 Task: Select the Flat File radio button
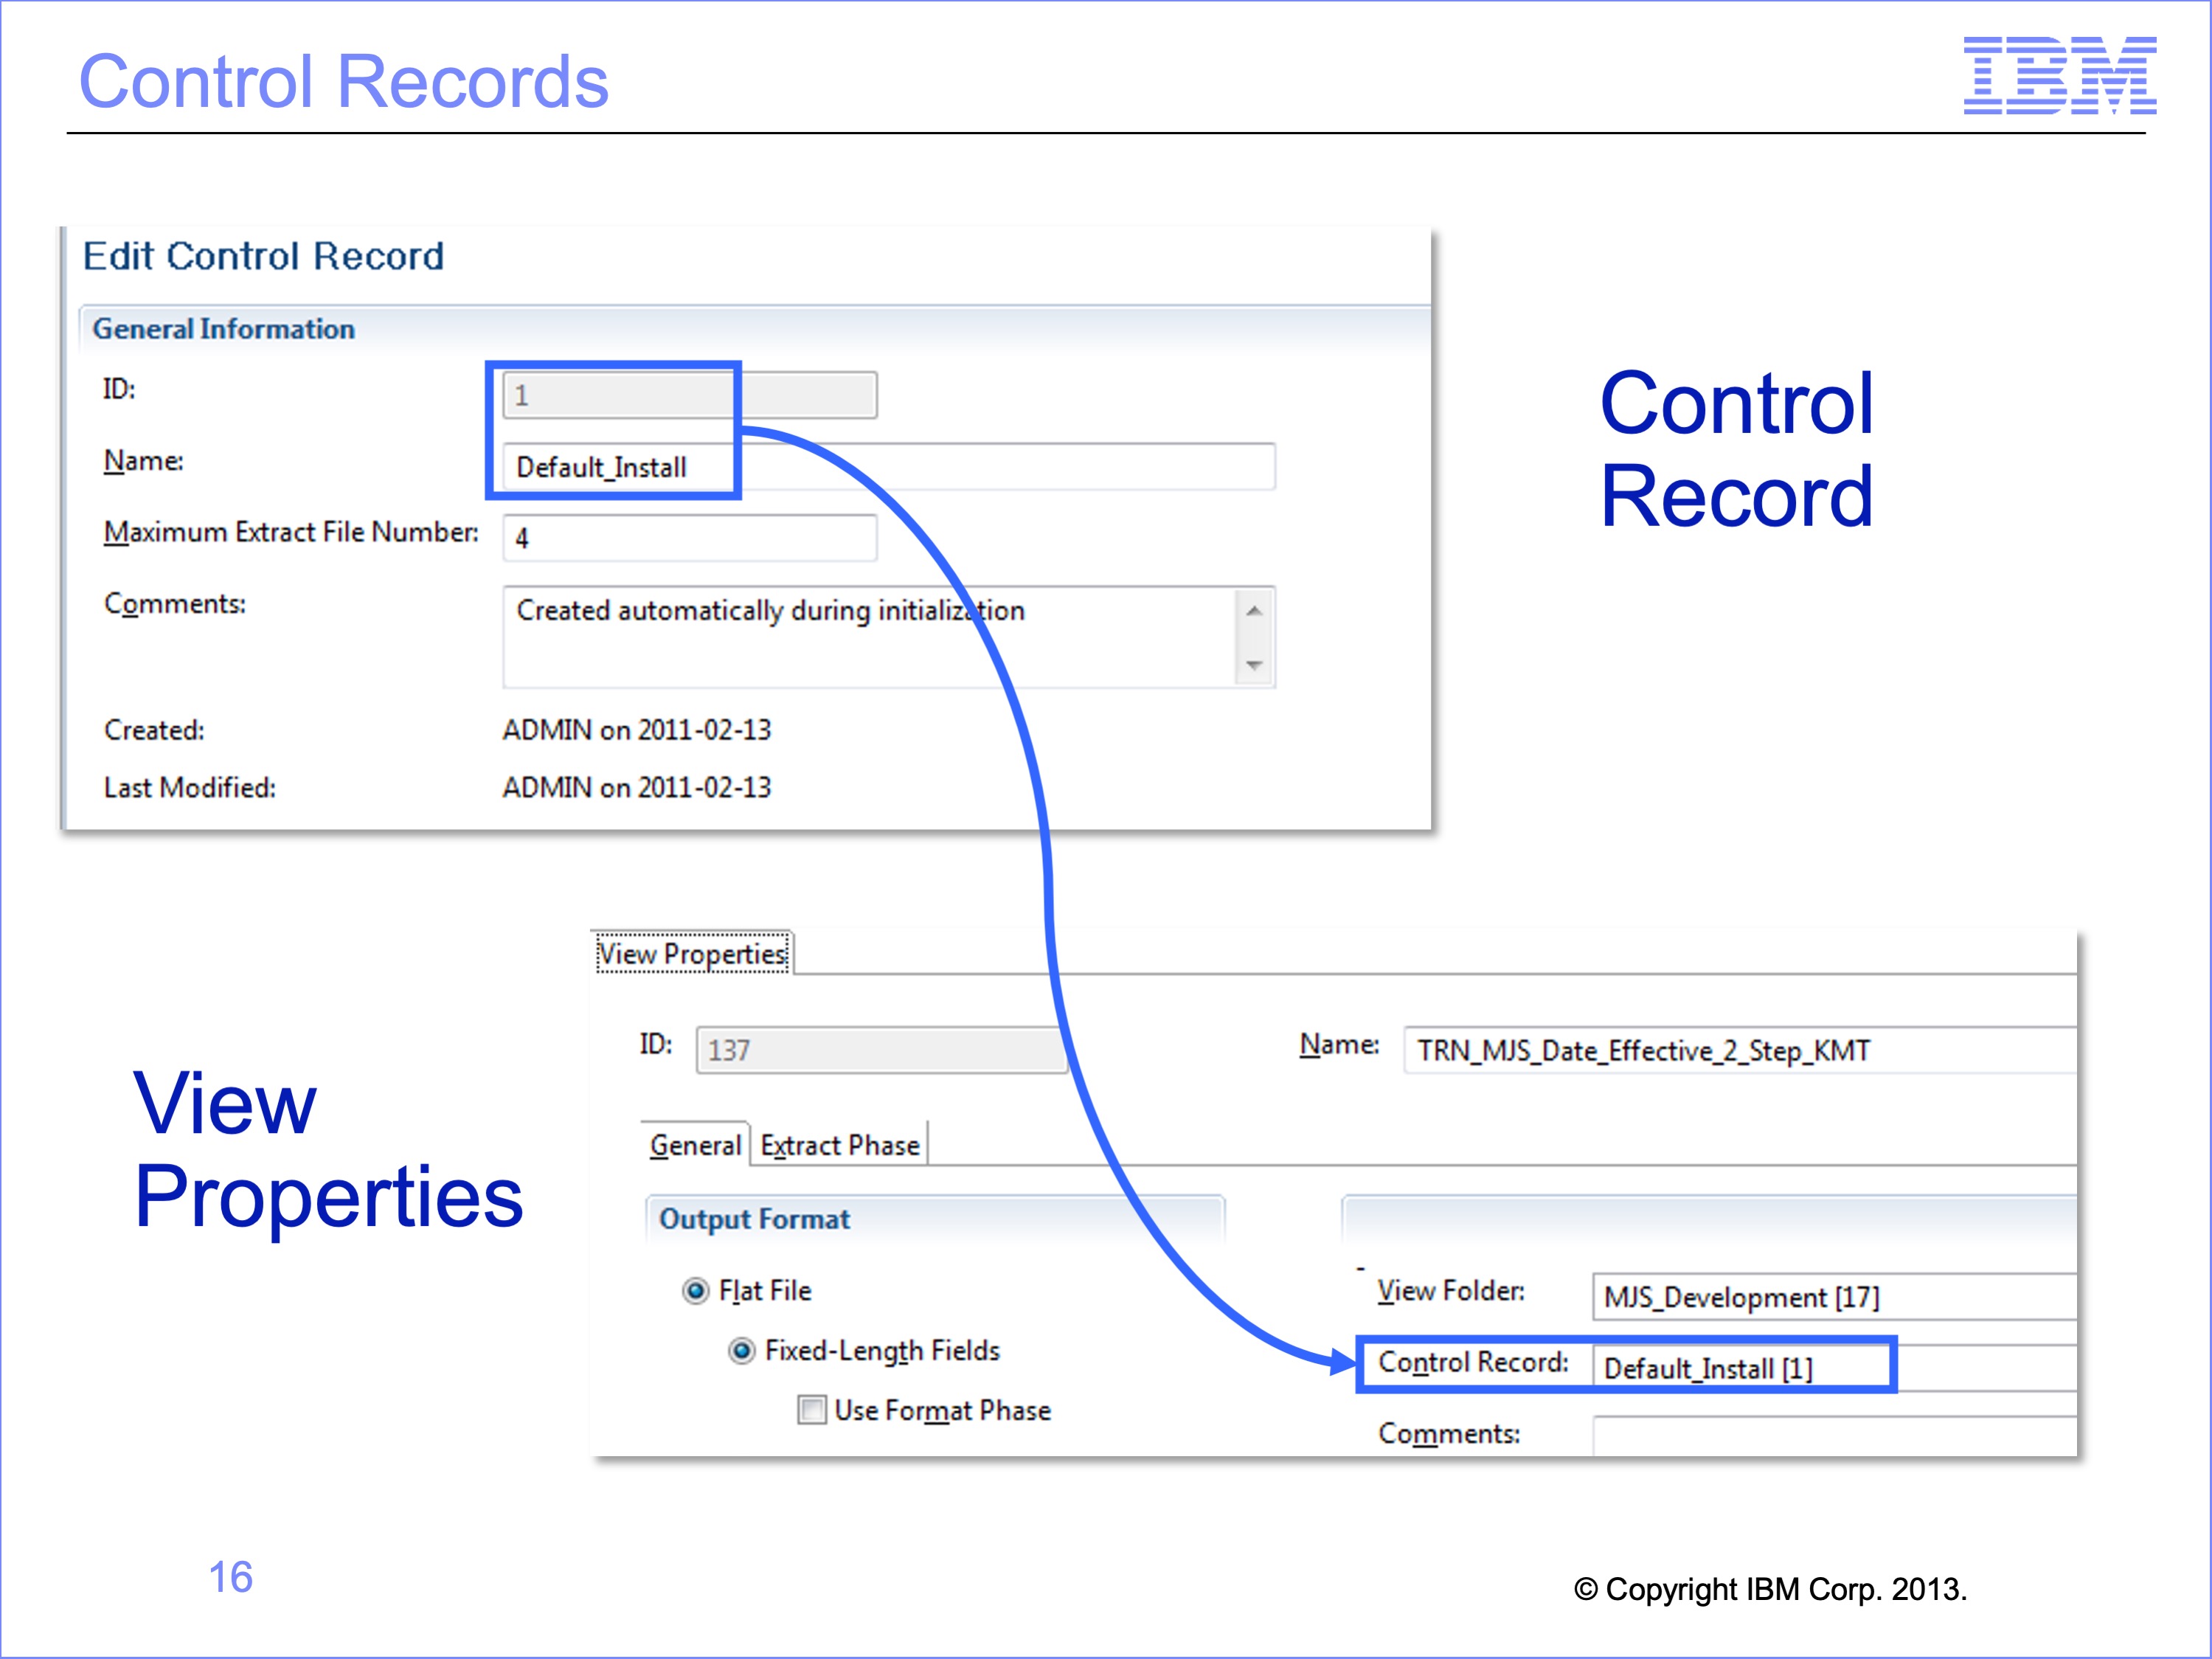[695, 1291]
